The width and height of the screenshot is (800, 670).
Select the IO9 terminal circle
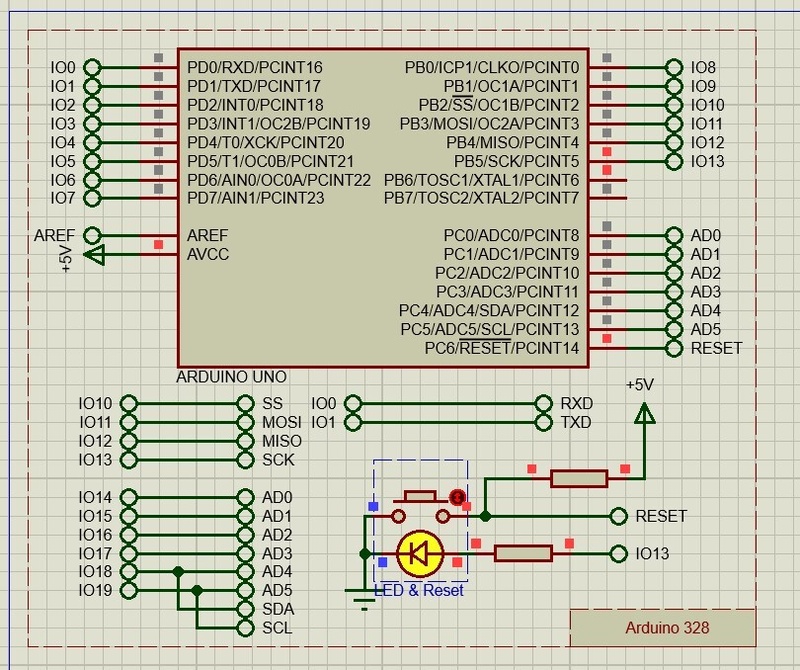(x=674, y=86)
